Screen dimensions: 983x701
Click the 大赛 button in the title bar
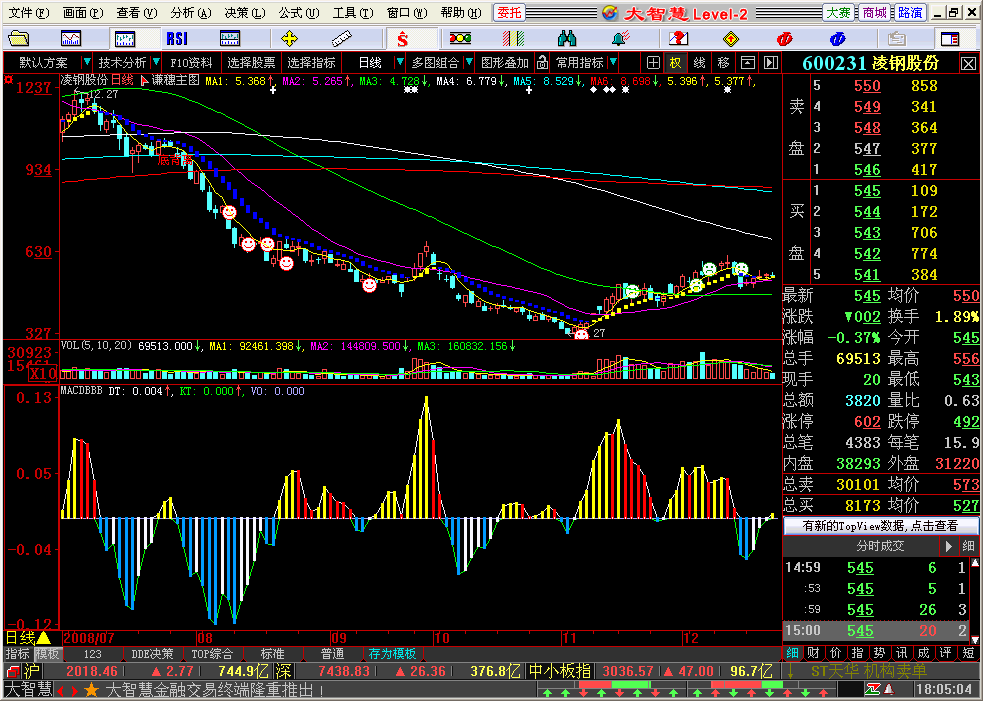click(x=838, y=13)
